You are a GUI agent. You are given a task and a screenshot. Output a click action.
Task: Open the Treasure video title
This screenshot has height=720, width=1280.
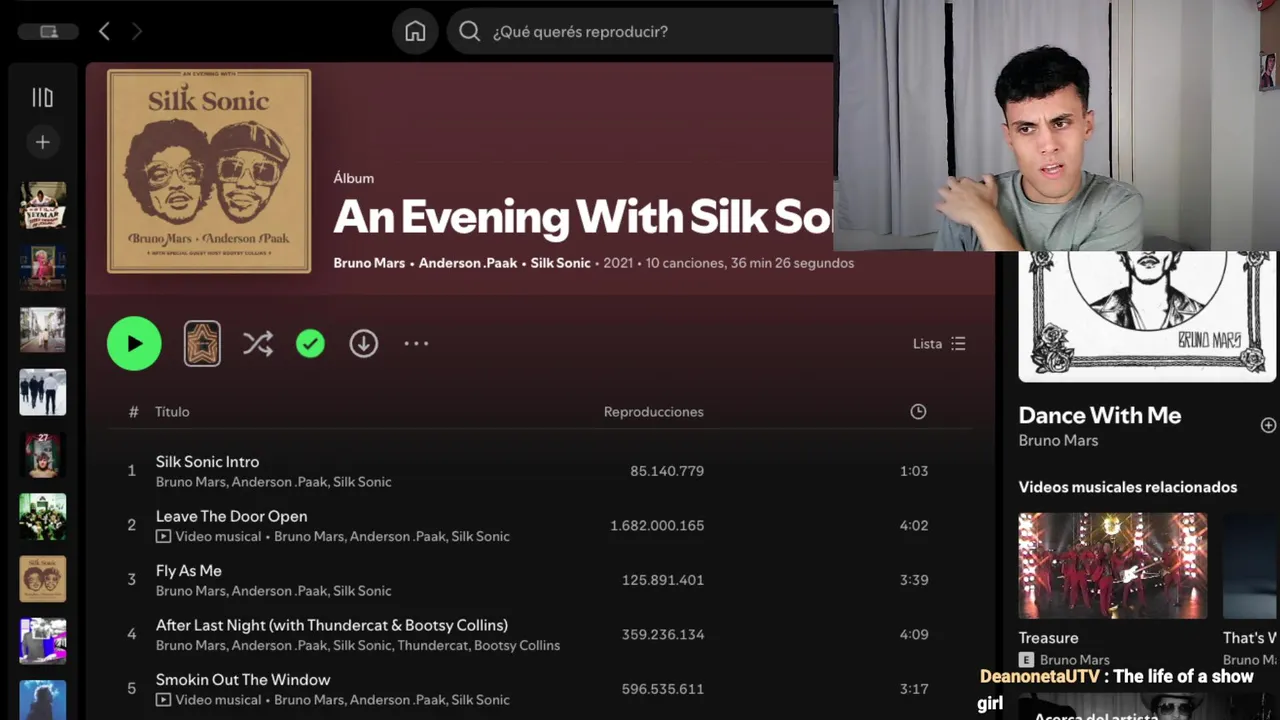pos(1048,637)
